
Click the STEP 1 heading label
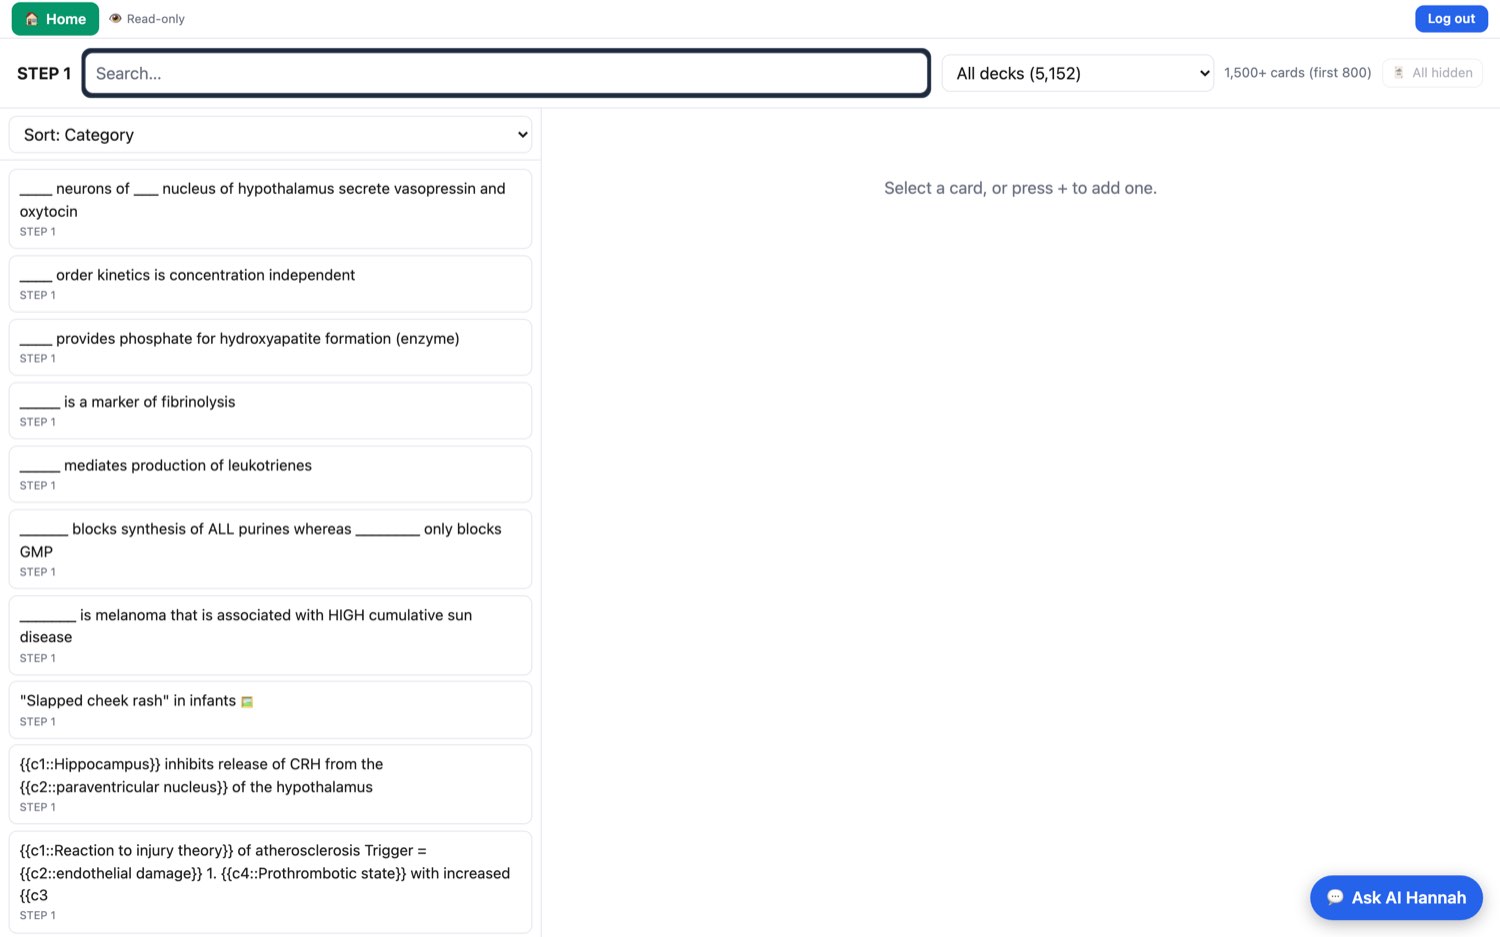44,73
